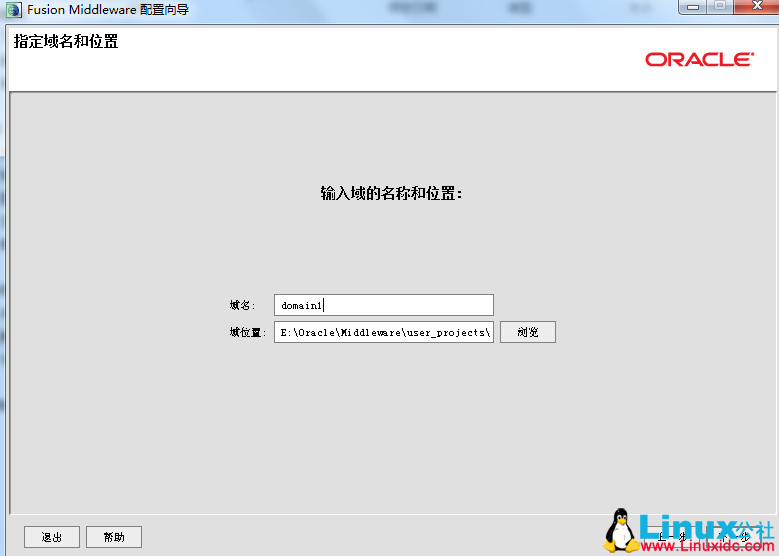Click the 退出 exit button
779x556 pixels.
tap(52, 537)
